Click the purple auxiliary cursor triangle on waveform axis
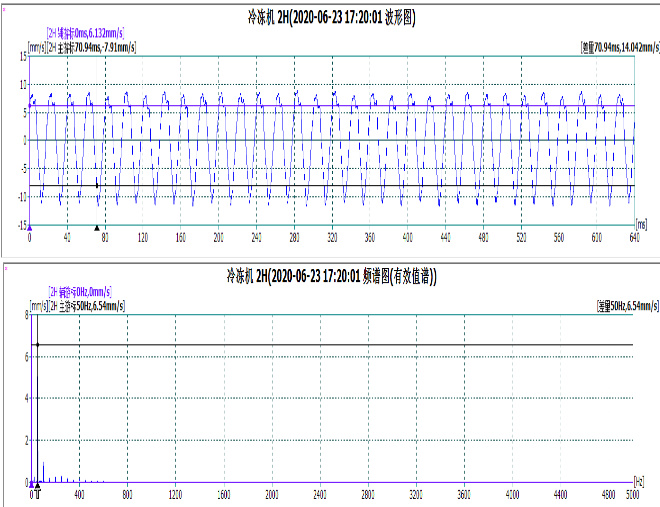Screen dimensions: 660x507 point(30,228)
